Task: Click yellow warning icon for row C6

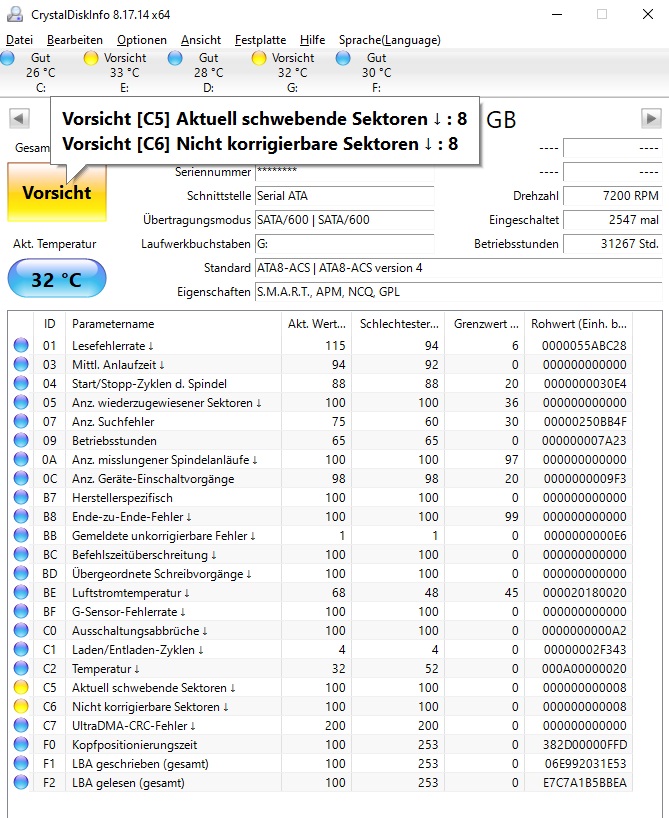Action: coord(21,706)
